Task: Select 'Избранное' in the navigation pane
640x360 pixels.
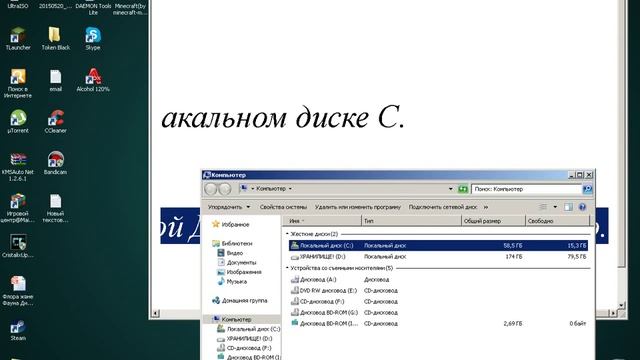Action: 231,224
